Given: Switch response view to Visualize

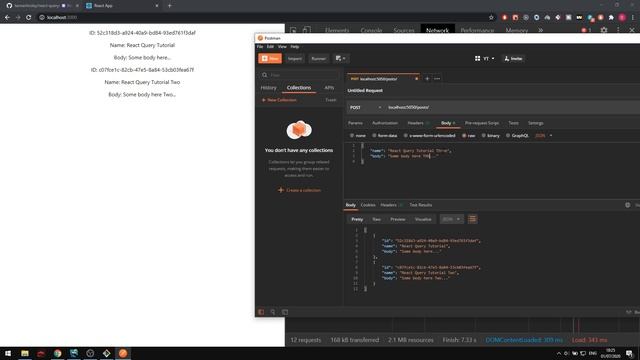Looking at the screenshot, I should tap(423, 219).
